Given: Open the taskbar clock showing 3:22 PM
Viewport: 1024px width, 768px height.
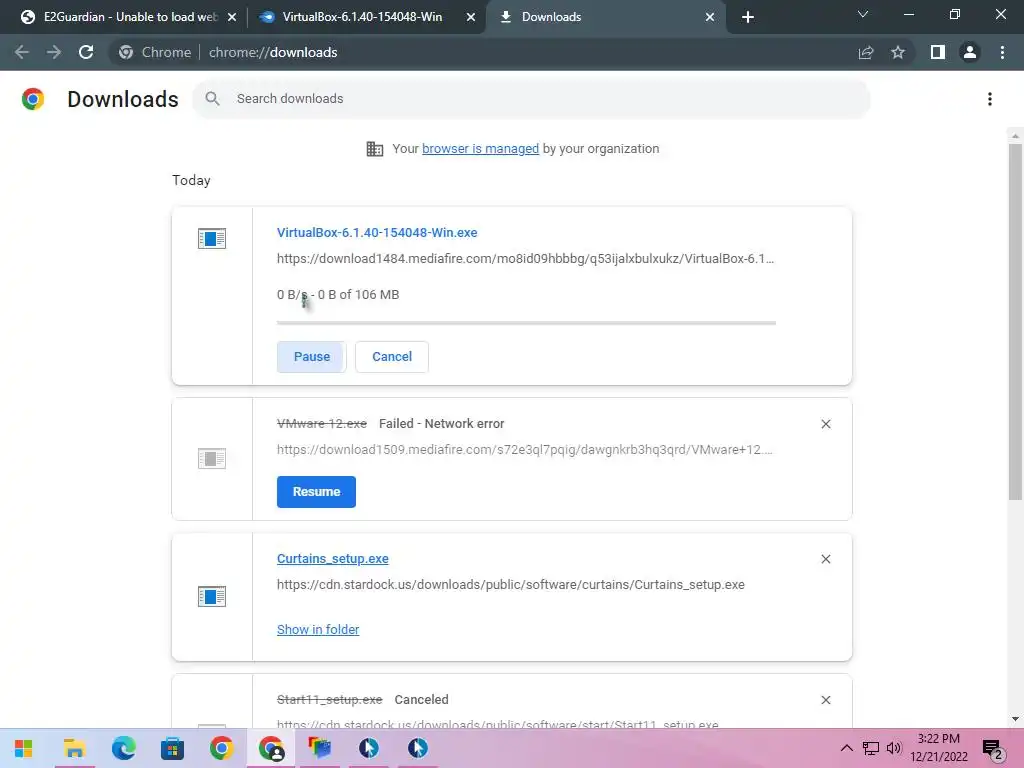Looking at the screenshot, I should (x=939, y=748).
